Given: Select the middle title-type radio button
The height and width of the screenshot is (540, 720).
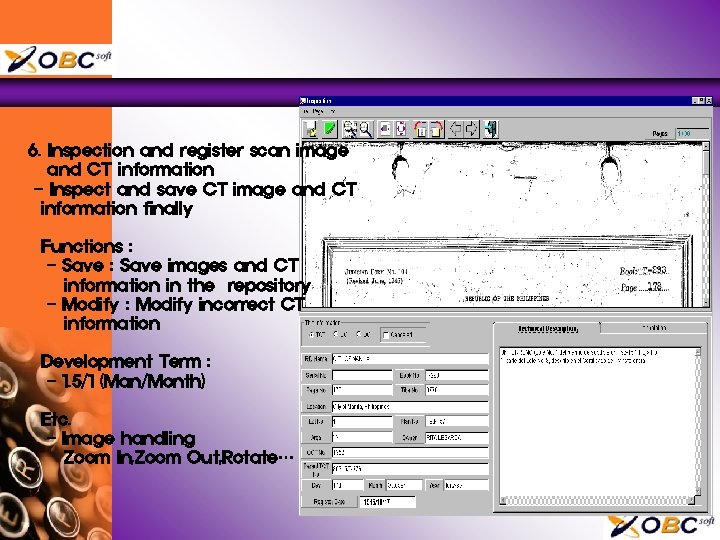Looking at the screenshot, I should click(336, 335).
